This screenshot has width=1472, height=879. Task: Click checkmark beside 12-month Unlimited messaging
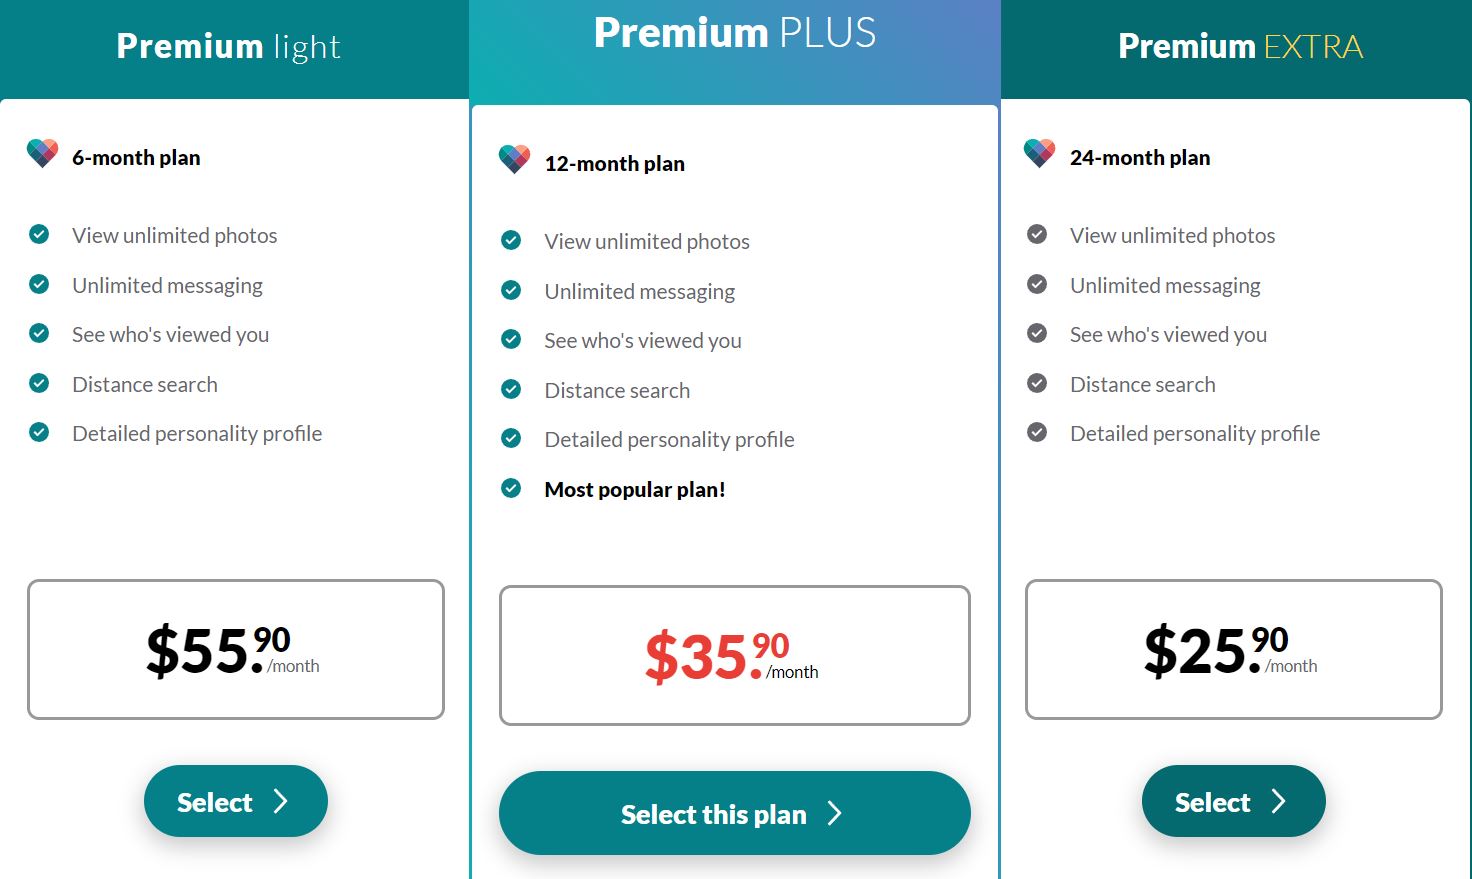[x=511, y=290]
